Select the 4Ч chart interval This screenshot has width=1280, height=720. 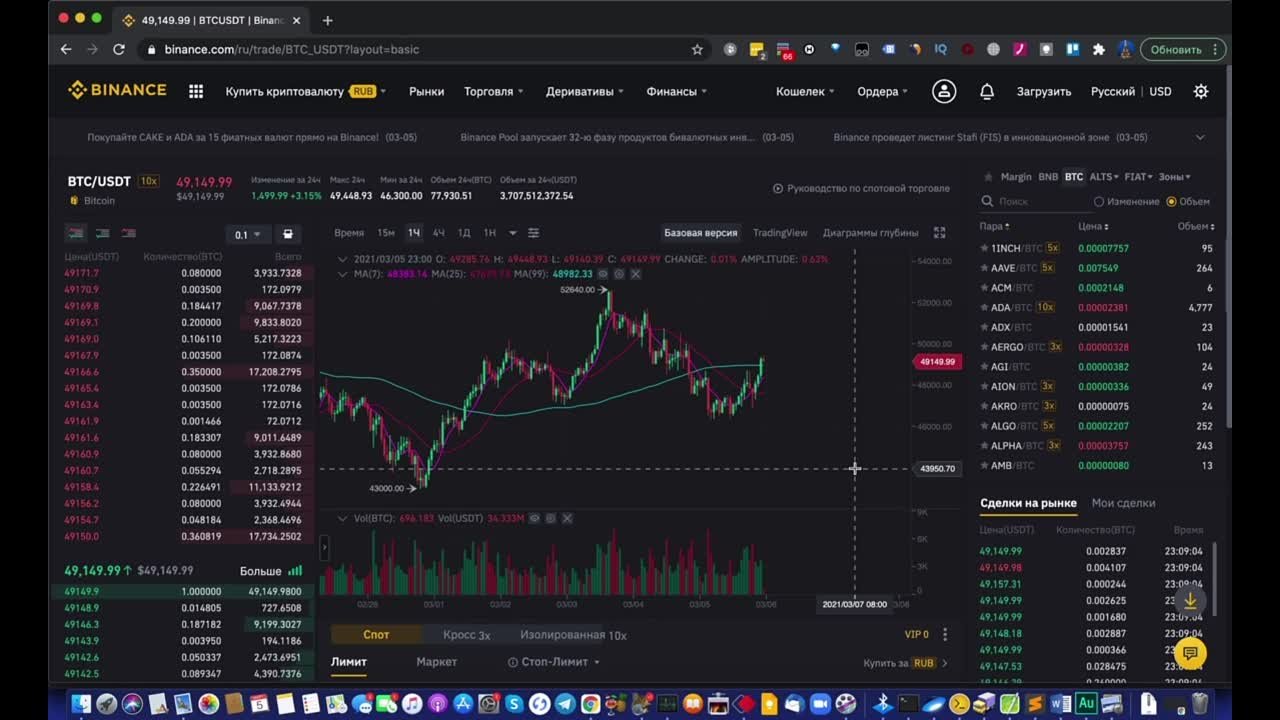[438, 233]
